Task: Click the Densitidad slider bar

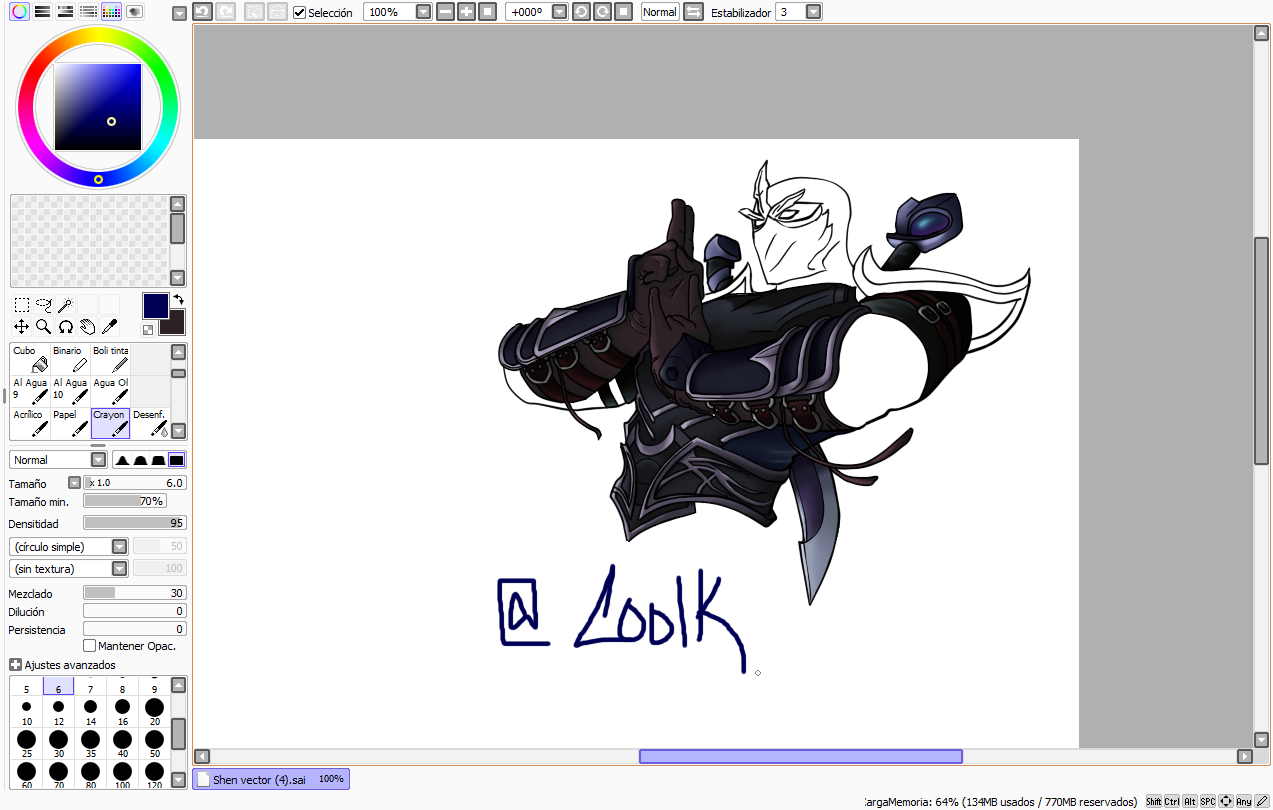Action: 135,523
